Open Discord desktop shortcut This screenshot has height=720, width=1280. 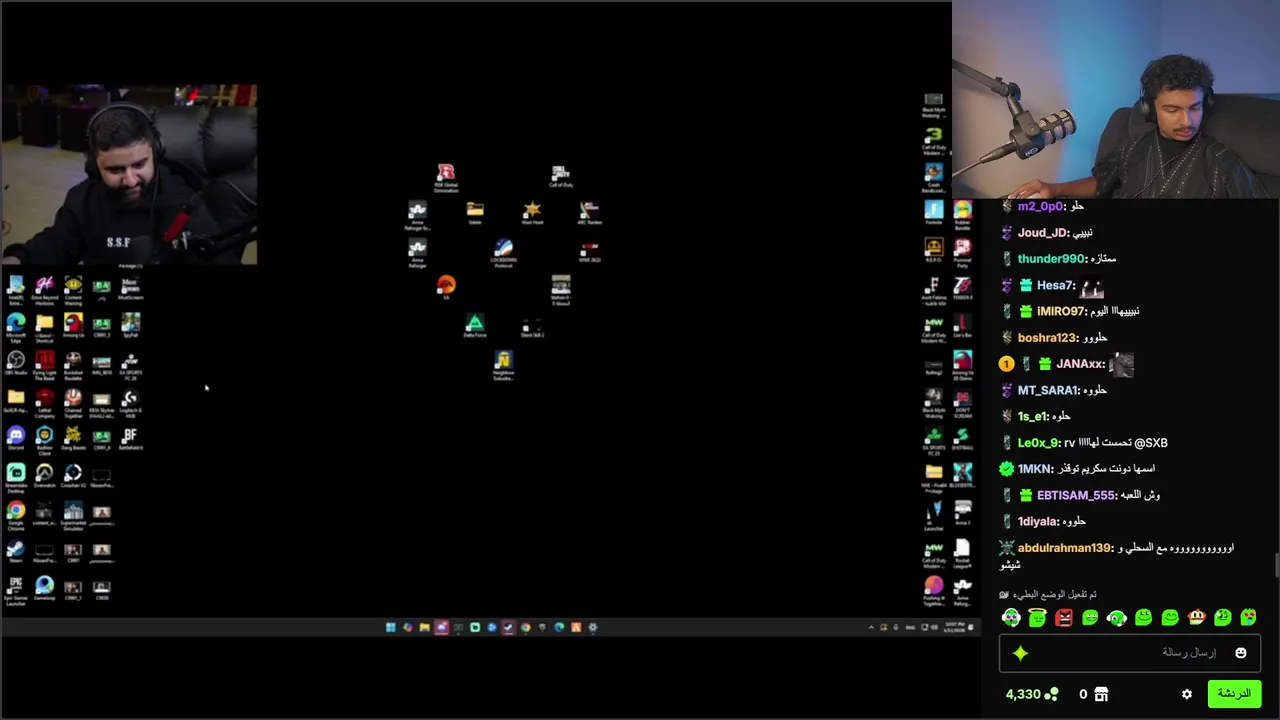click(16, 440)
